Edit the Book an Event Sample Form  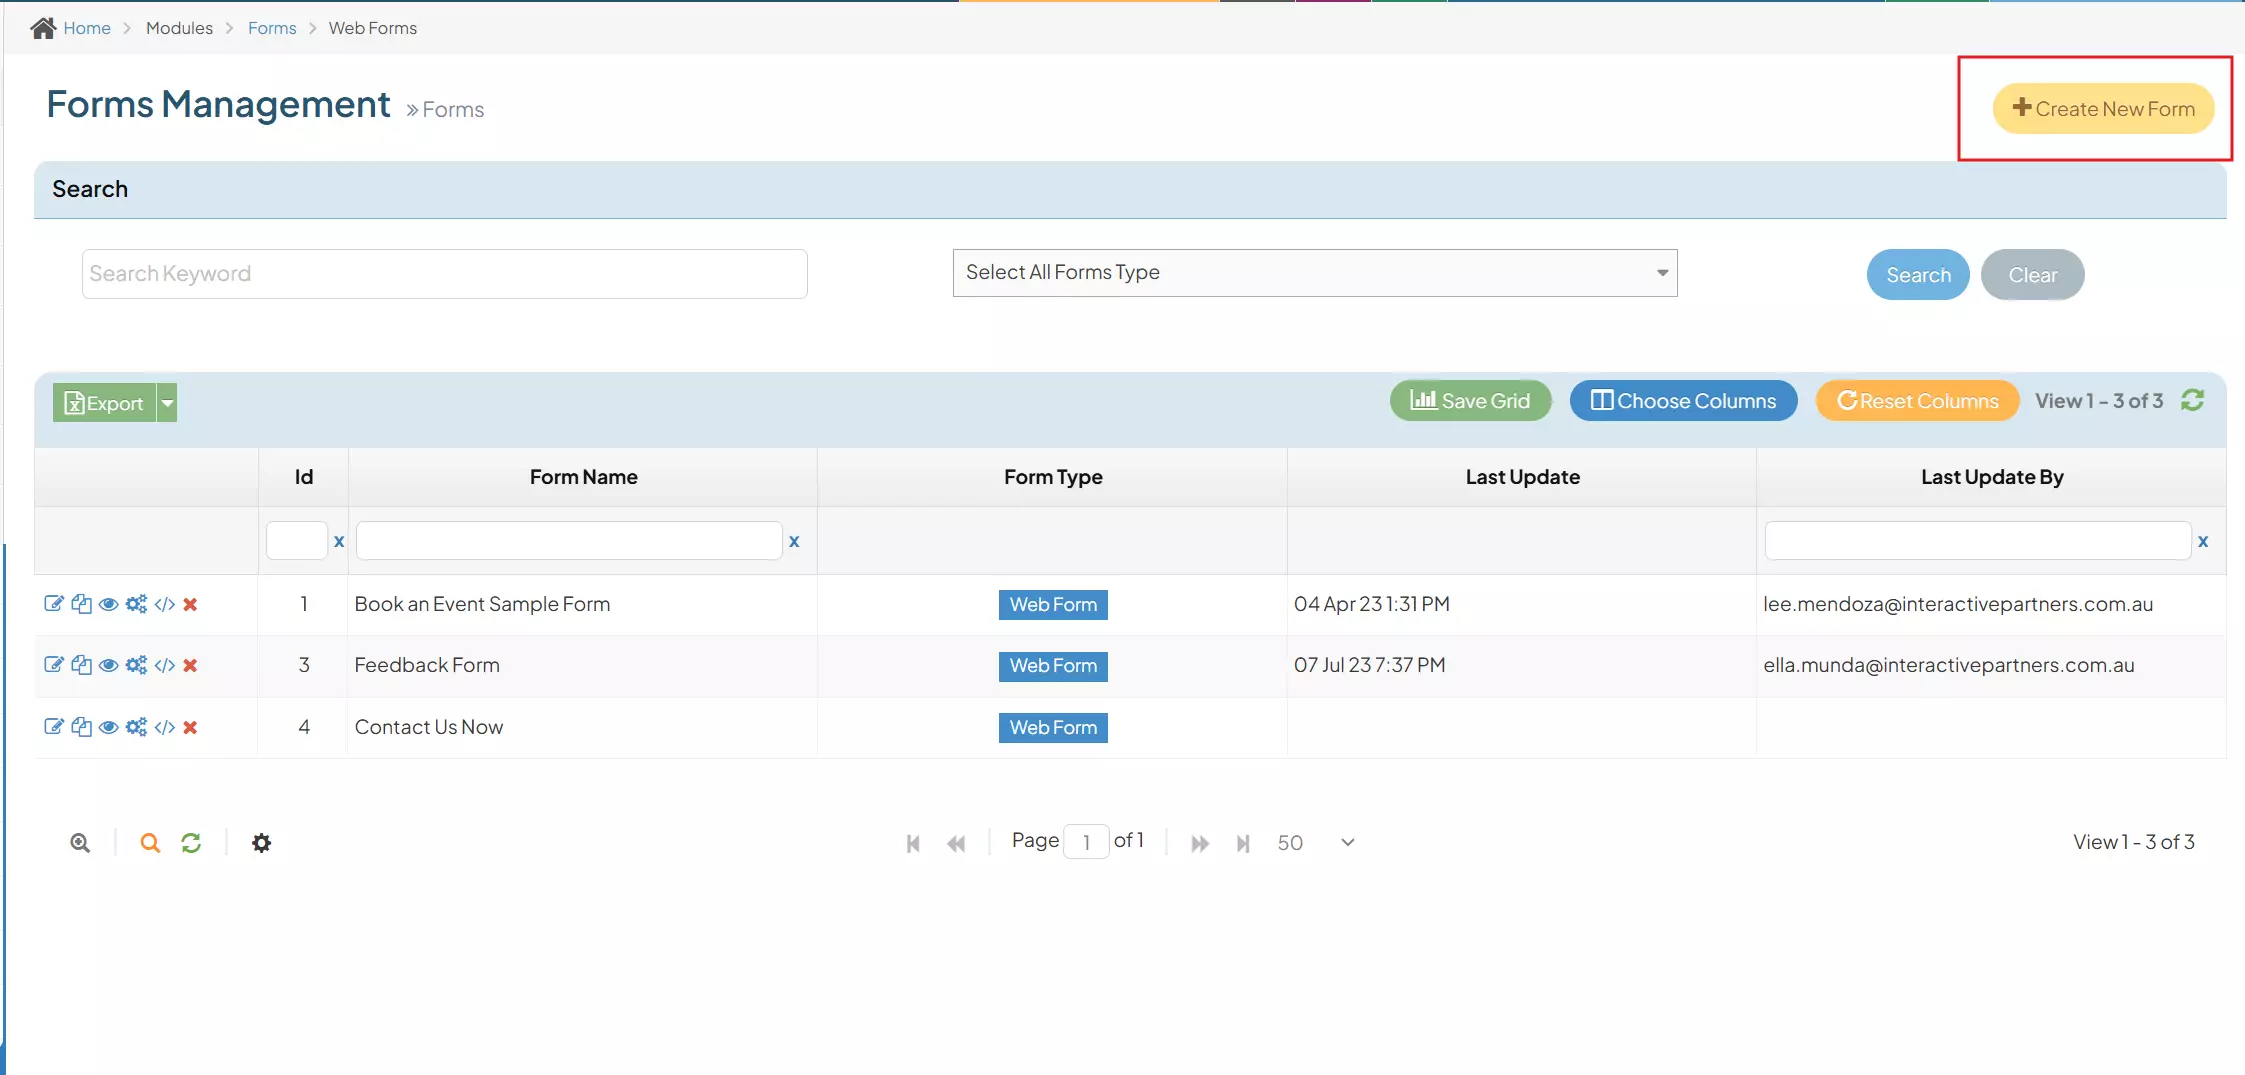55,604
